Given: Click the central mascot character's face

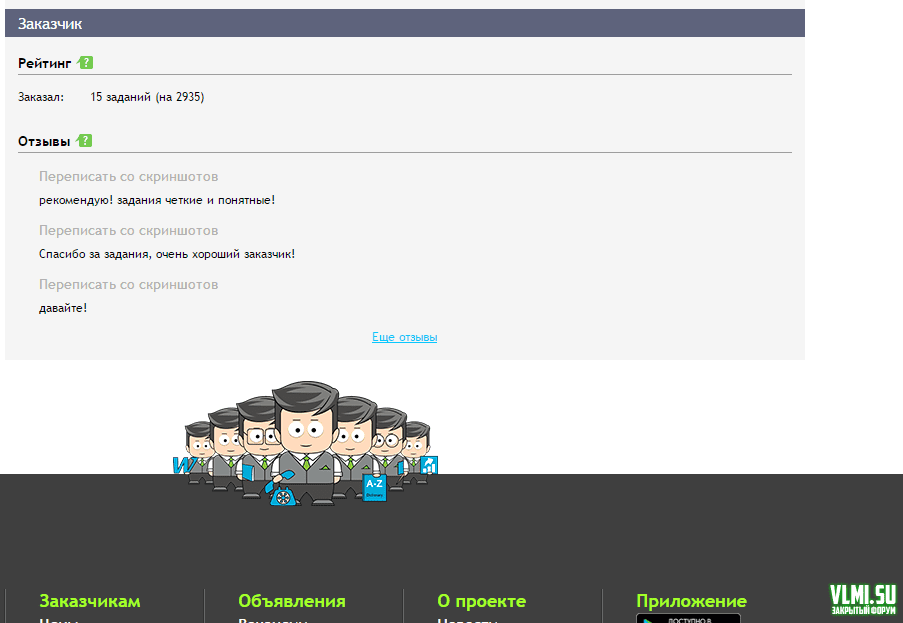Looking at the screenshot, I should 307,432.
